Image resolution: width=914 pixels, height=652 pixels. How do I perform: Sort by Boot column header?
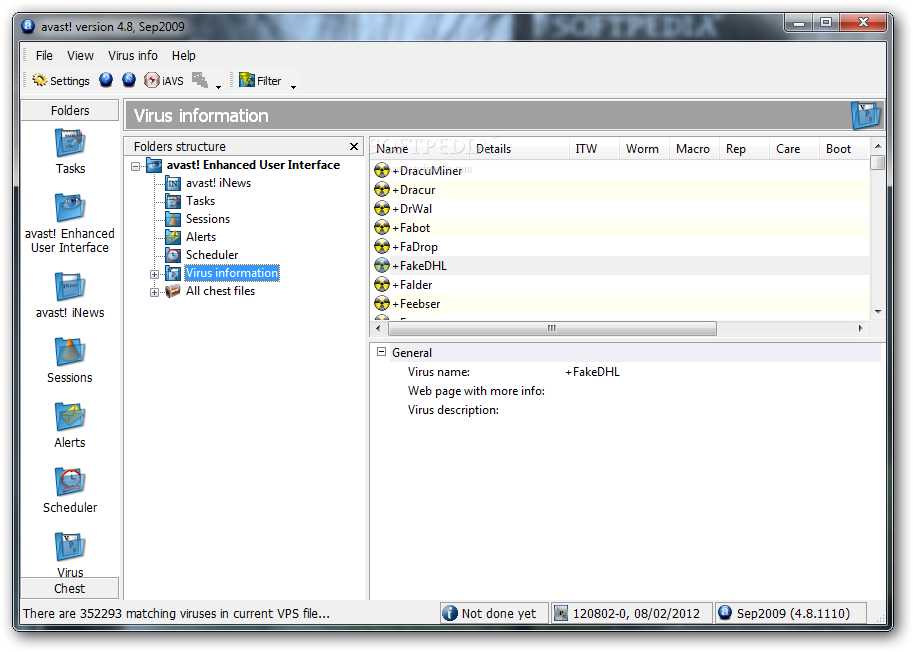coord(845,149)
